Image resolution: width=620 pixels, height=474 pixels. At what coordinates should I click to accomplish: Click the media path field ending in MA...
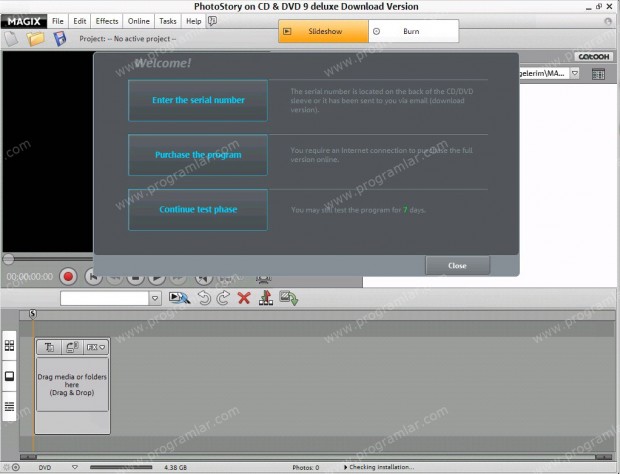pyautogui.click(x=544, y=73)
